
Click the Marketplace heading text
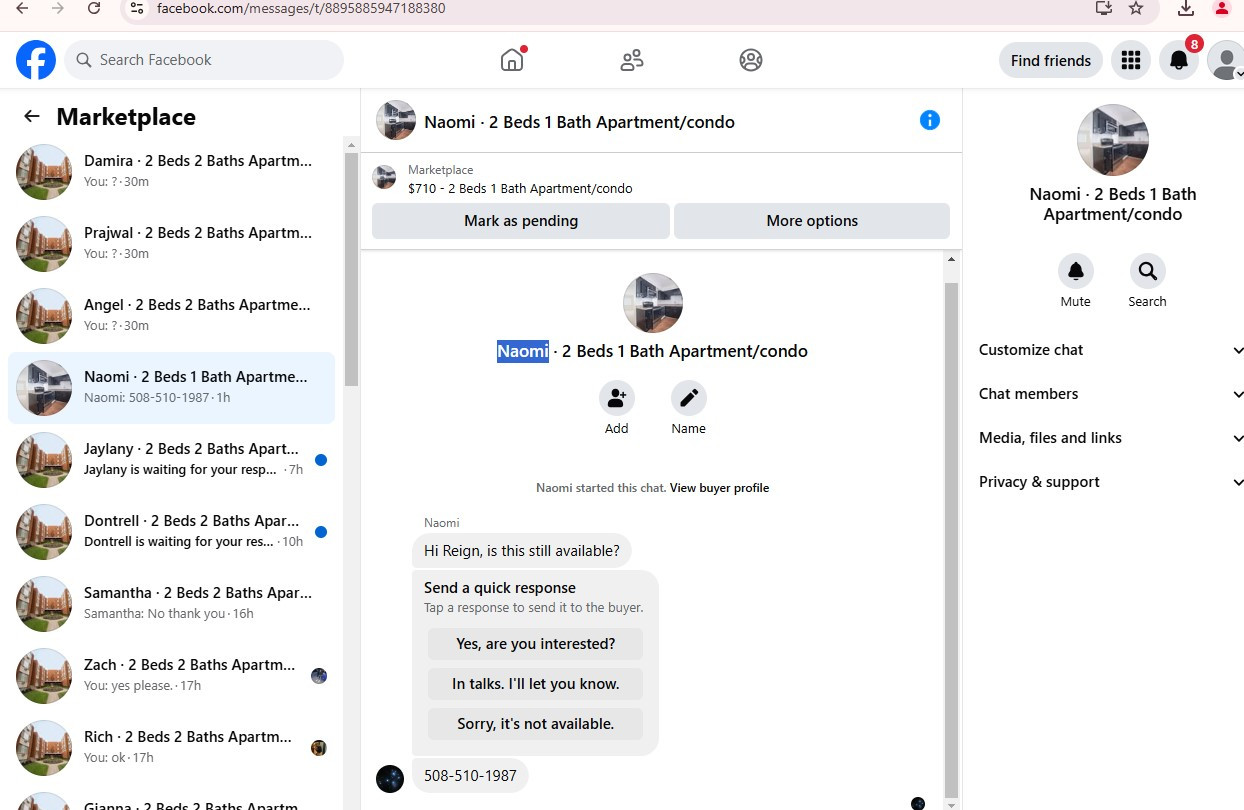126,117
